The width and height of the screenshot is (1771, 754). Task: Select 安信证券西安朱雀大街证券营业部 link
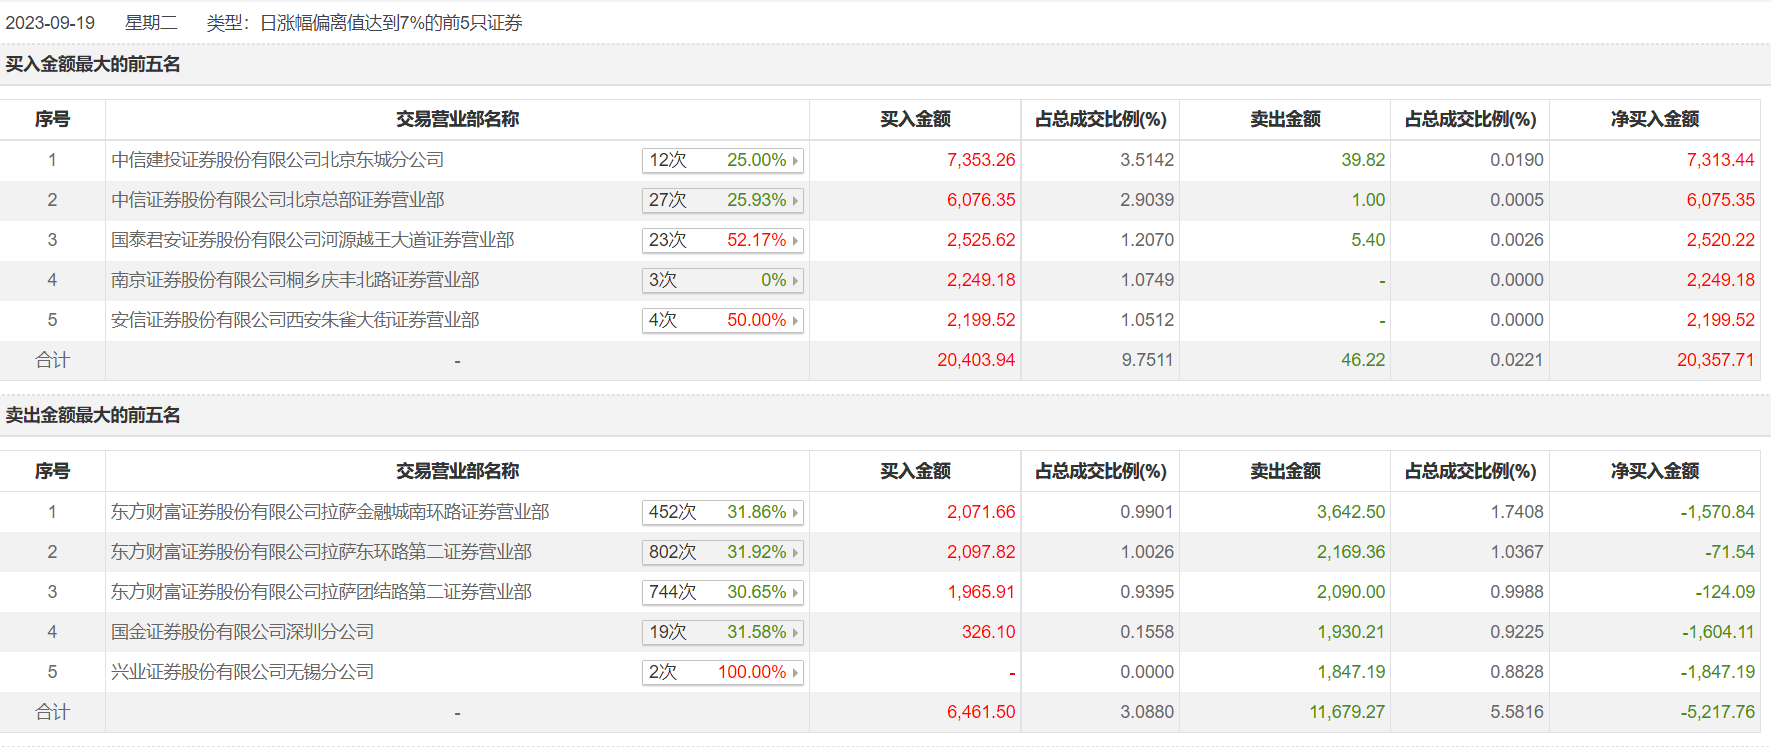click(x=295, y=320)
